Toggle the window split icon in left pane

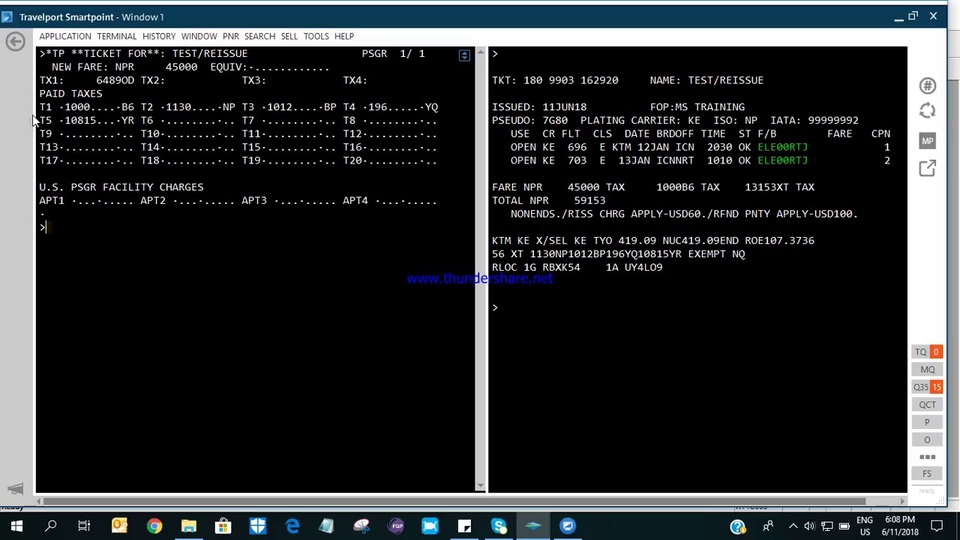pos(464,55)
